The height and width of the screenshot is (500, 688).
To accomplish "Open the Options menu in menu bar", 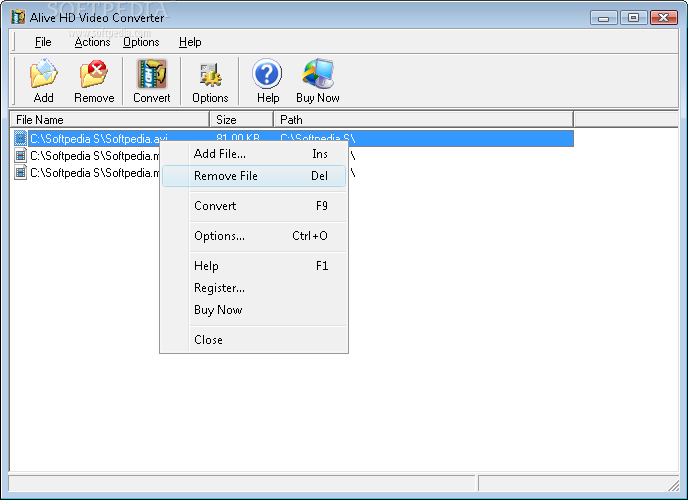I will coord(141,42).
